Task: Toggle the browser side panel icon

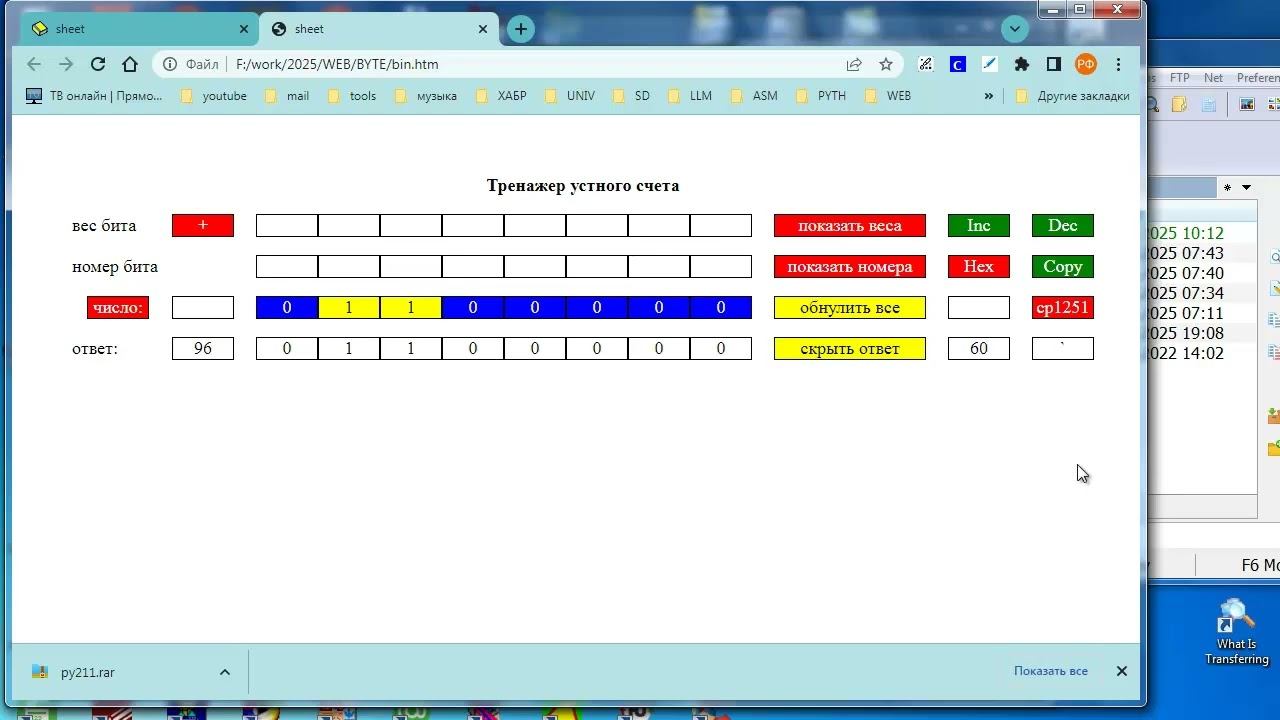Action: pyautogui.click(x=1053, y=64)
